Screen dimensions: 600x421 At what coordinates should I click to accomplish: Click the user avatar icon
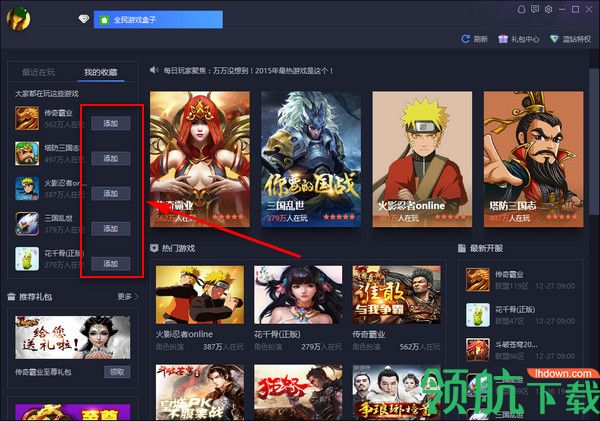(18, 19)
